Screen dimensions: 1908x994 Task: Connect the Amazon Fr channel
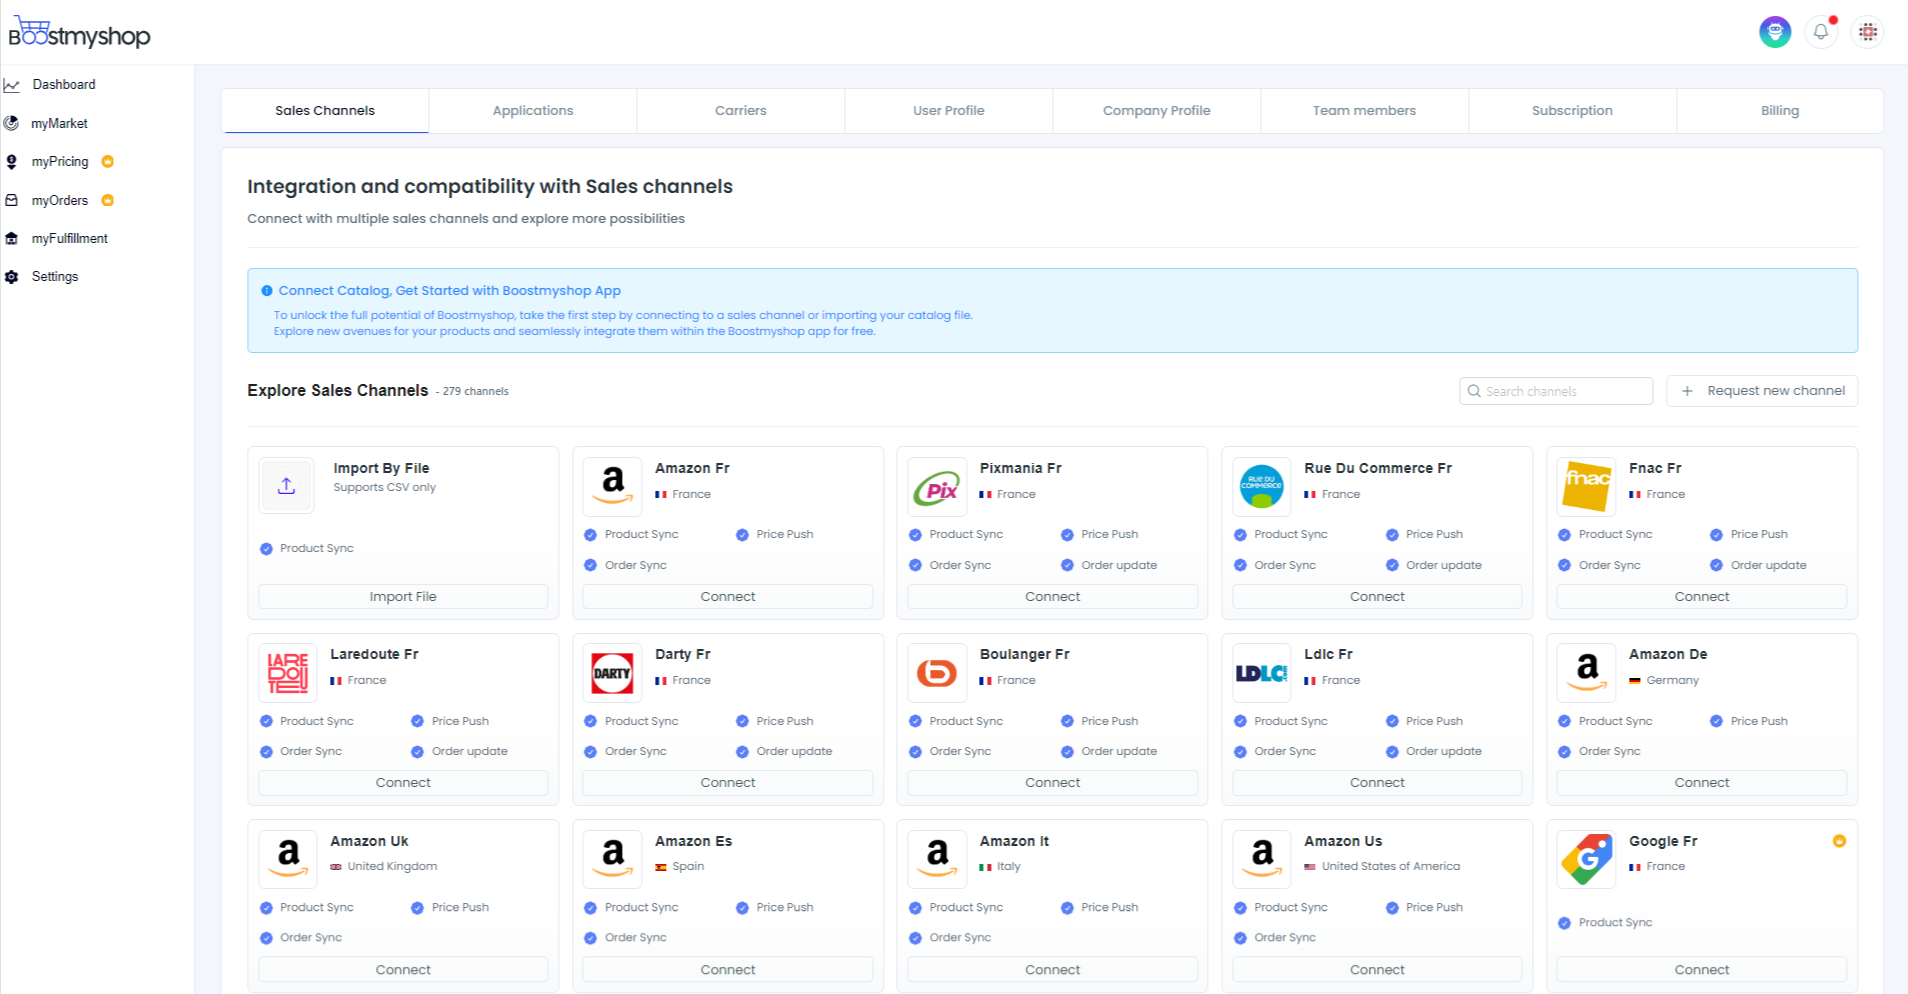coord(728,596)
